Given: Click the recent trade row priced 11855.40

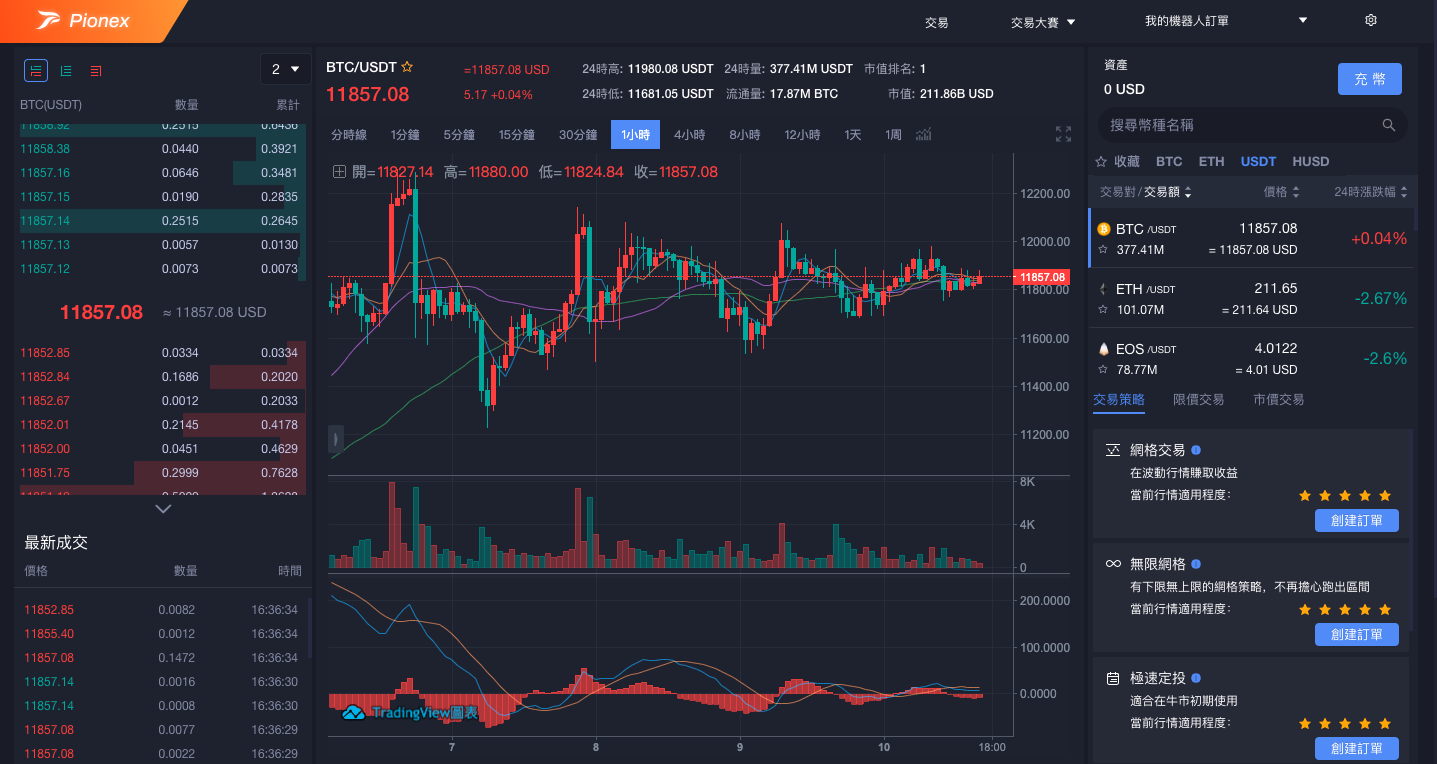Looking at the screenshot, I should 161,634.
